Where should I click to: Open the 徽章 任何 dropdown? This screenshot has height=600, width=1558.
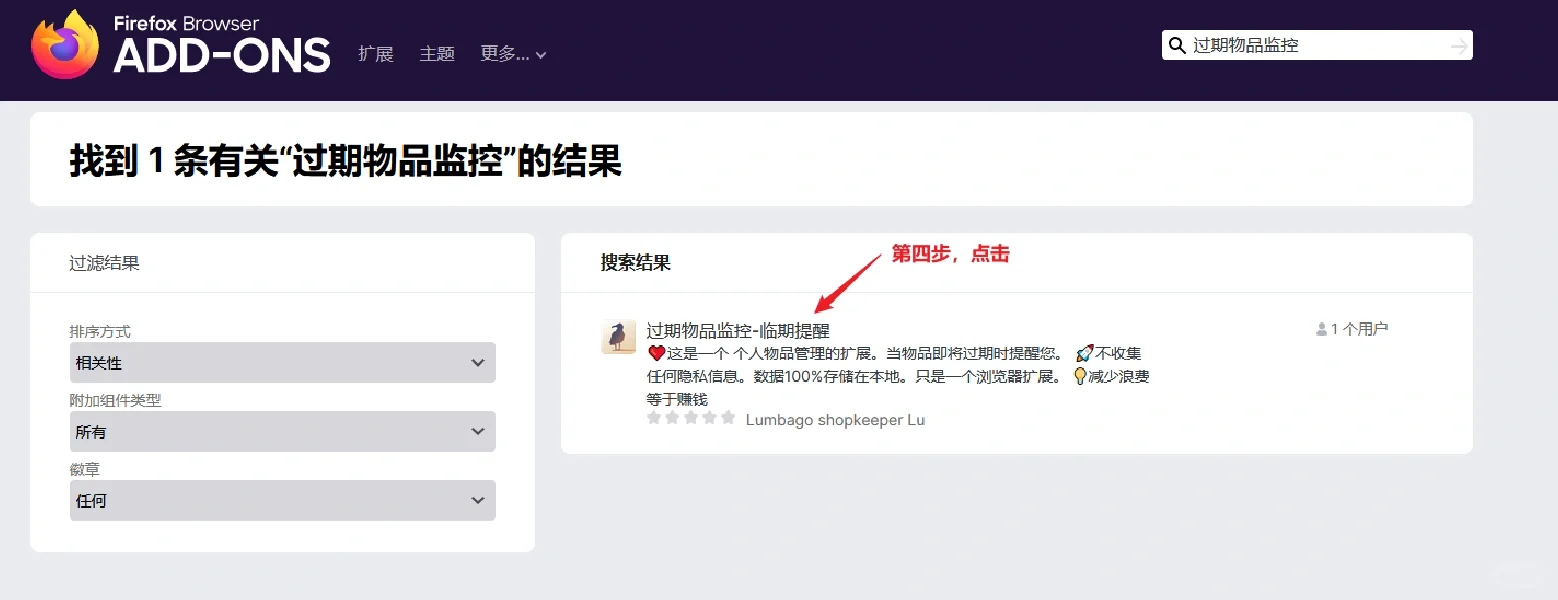coord(283,500)
